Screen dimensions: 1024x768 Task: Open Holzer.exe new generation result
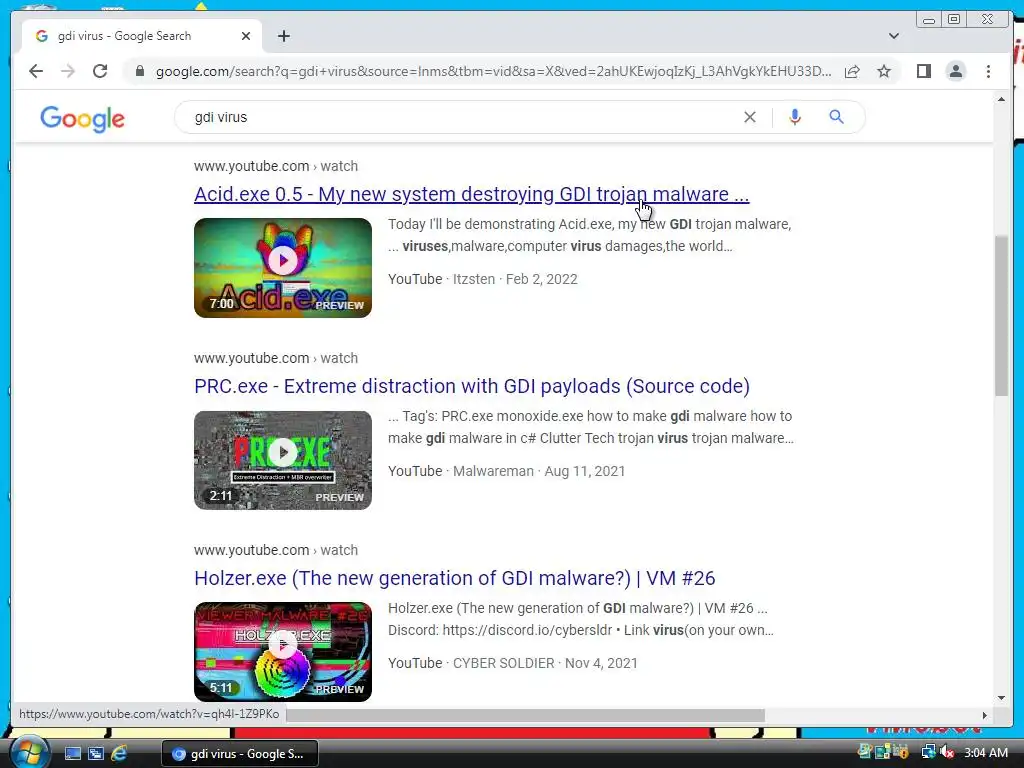pyautogui.click(x=455, y=578)
